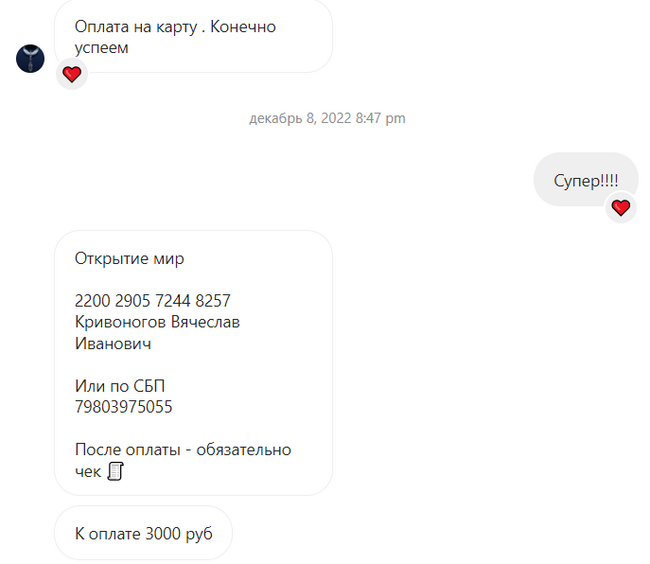Click the word "успеем" in first message
The height and width of the screenshot is (564, 650).
click(x=102, y=48)
